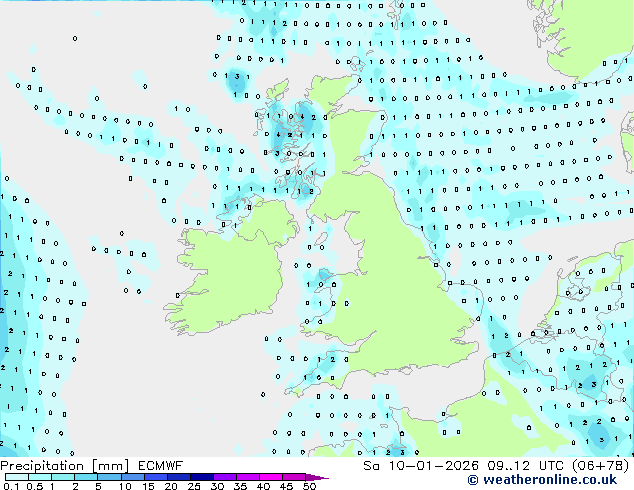Click legend value '15'

[x=148, y=486]
